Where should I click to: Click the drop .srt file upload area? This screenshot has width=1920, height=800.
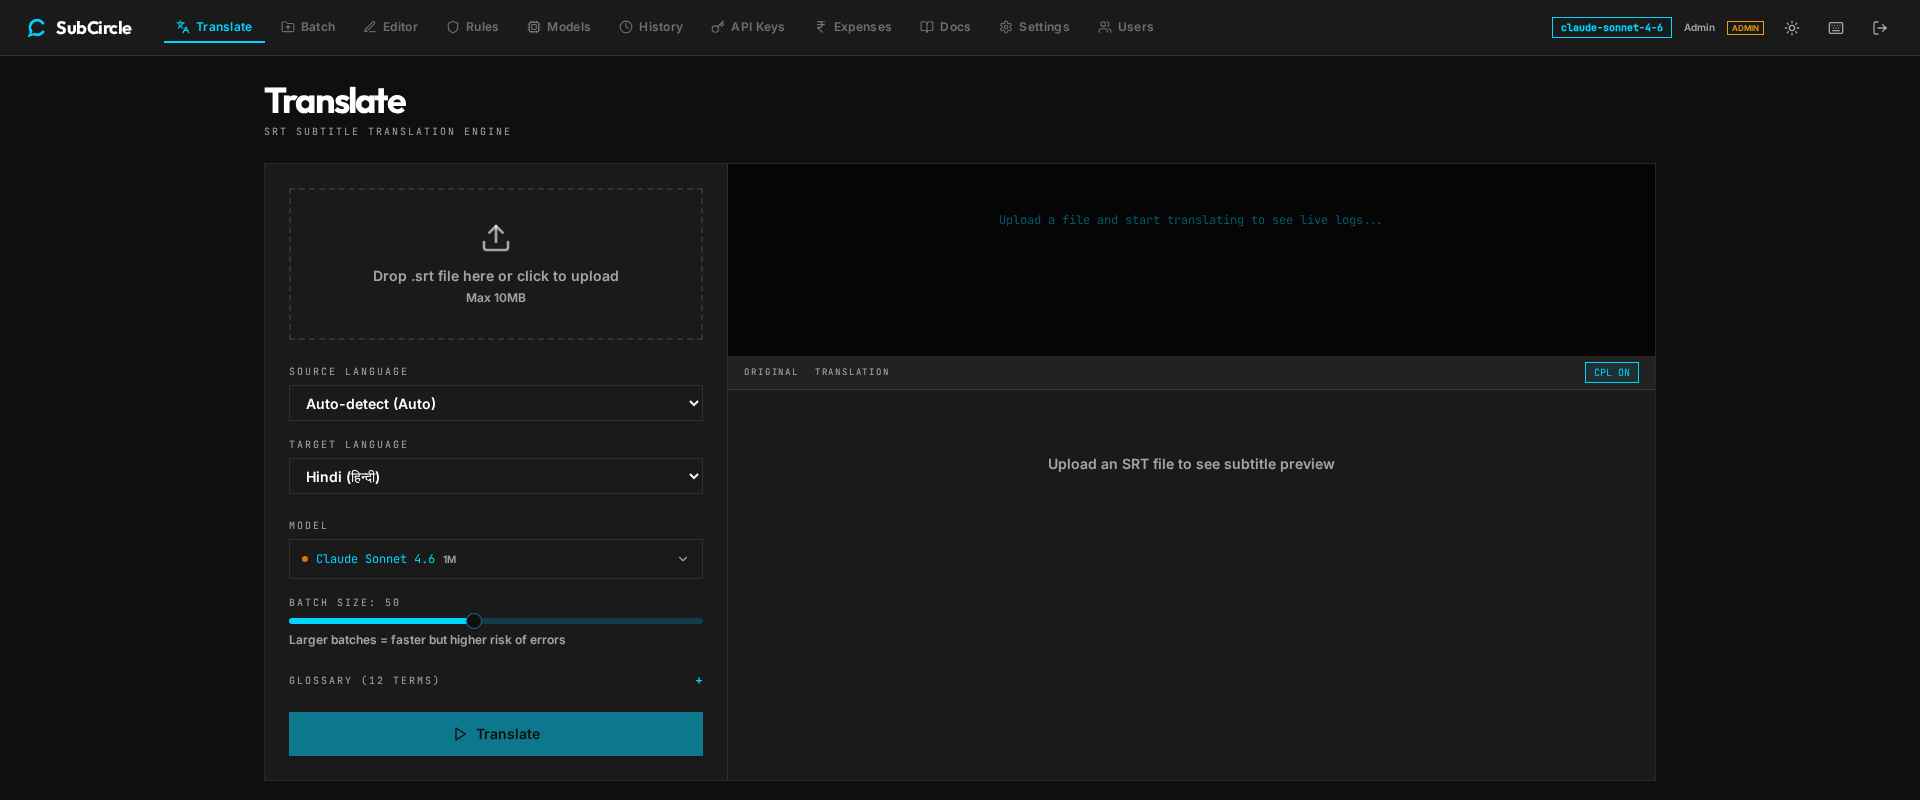[496, 264]
